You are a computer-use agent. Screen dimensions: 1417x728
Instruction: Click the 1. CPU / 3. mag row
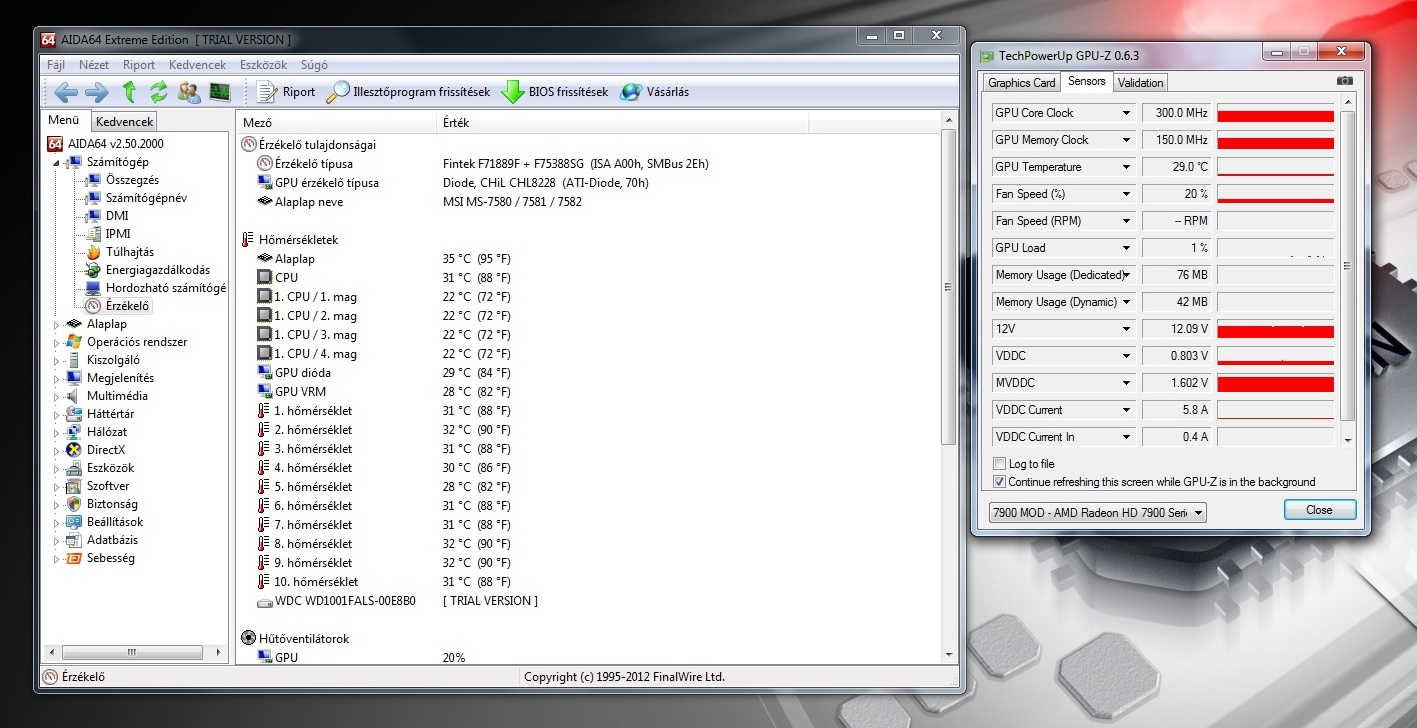590,335
